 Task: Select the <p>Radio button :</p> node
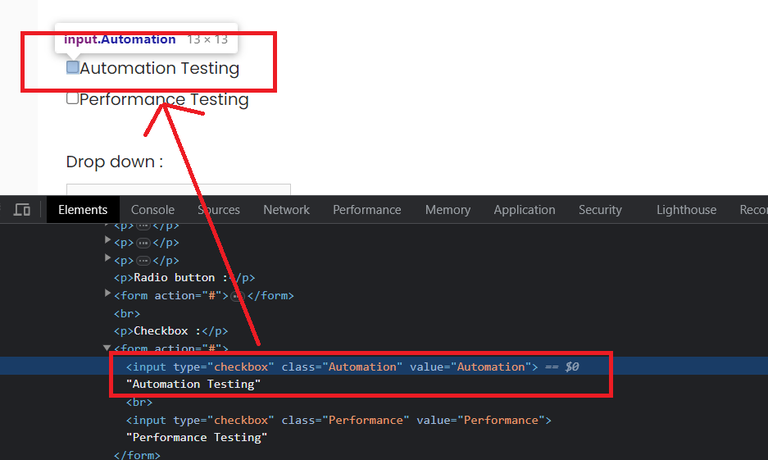tap(184, 278)
